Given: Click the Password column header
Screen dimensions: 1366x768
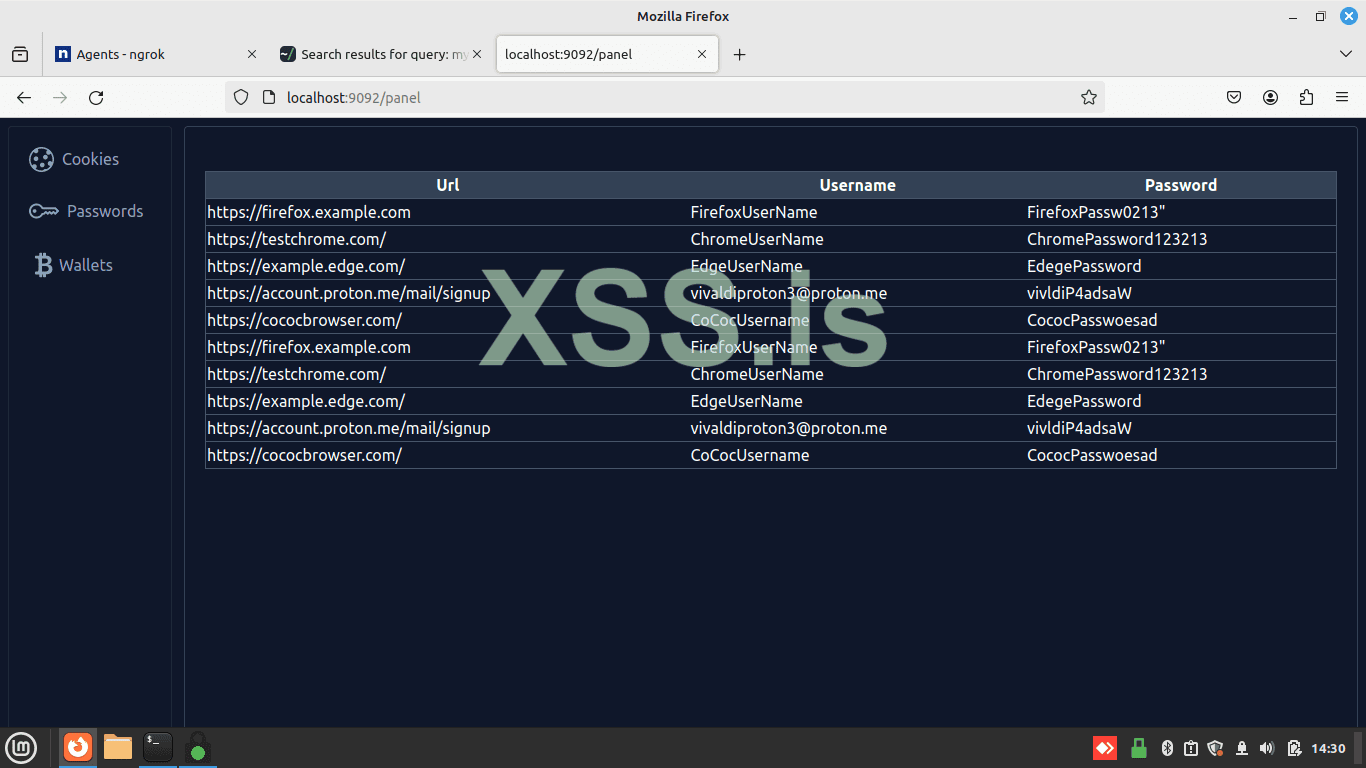Looking at the screenshot, I should pos(1181,185).
